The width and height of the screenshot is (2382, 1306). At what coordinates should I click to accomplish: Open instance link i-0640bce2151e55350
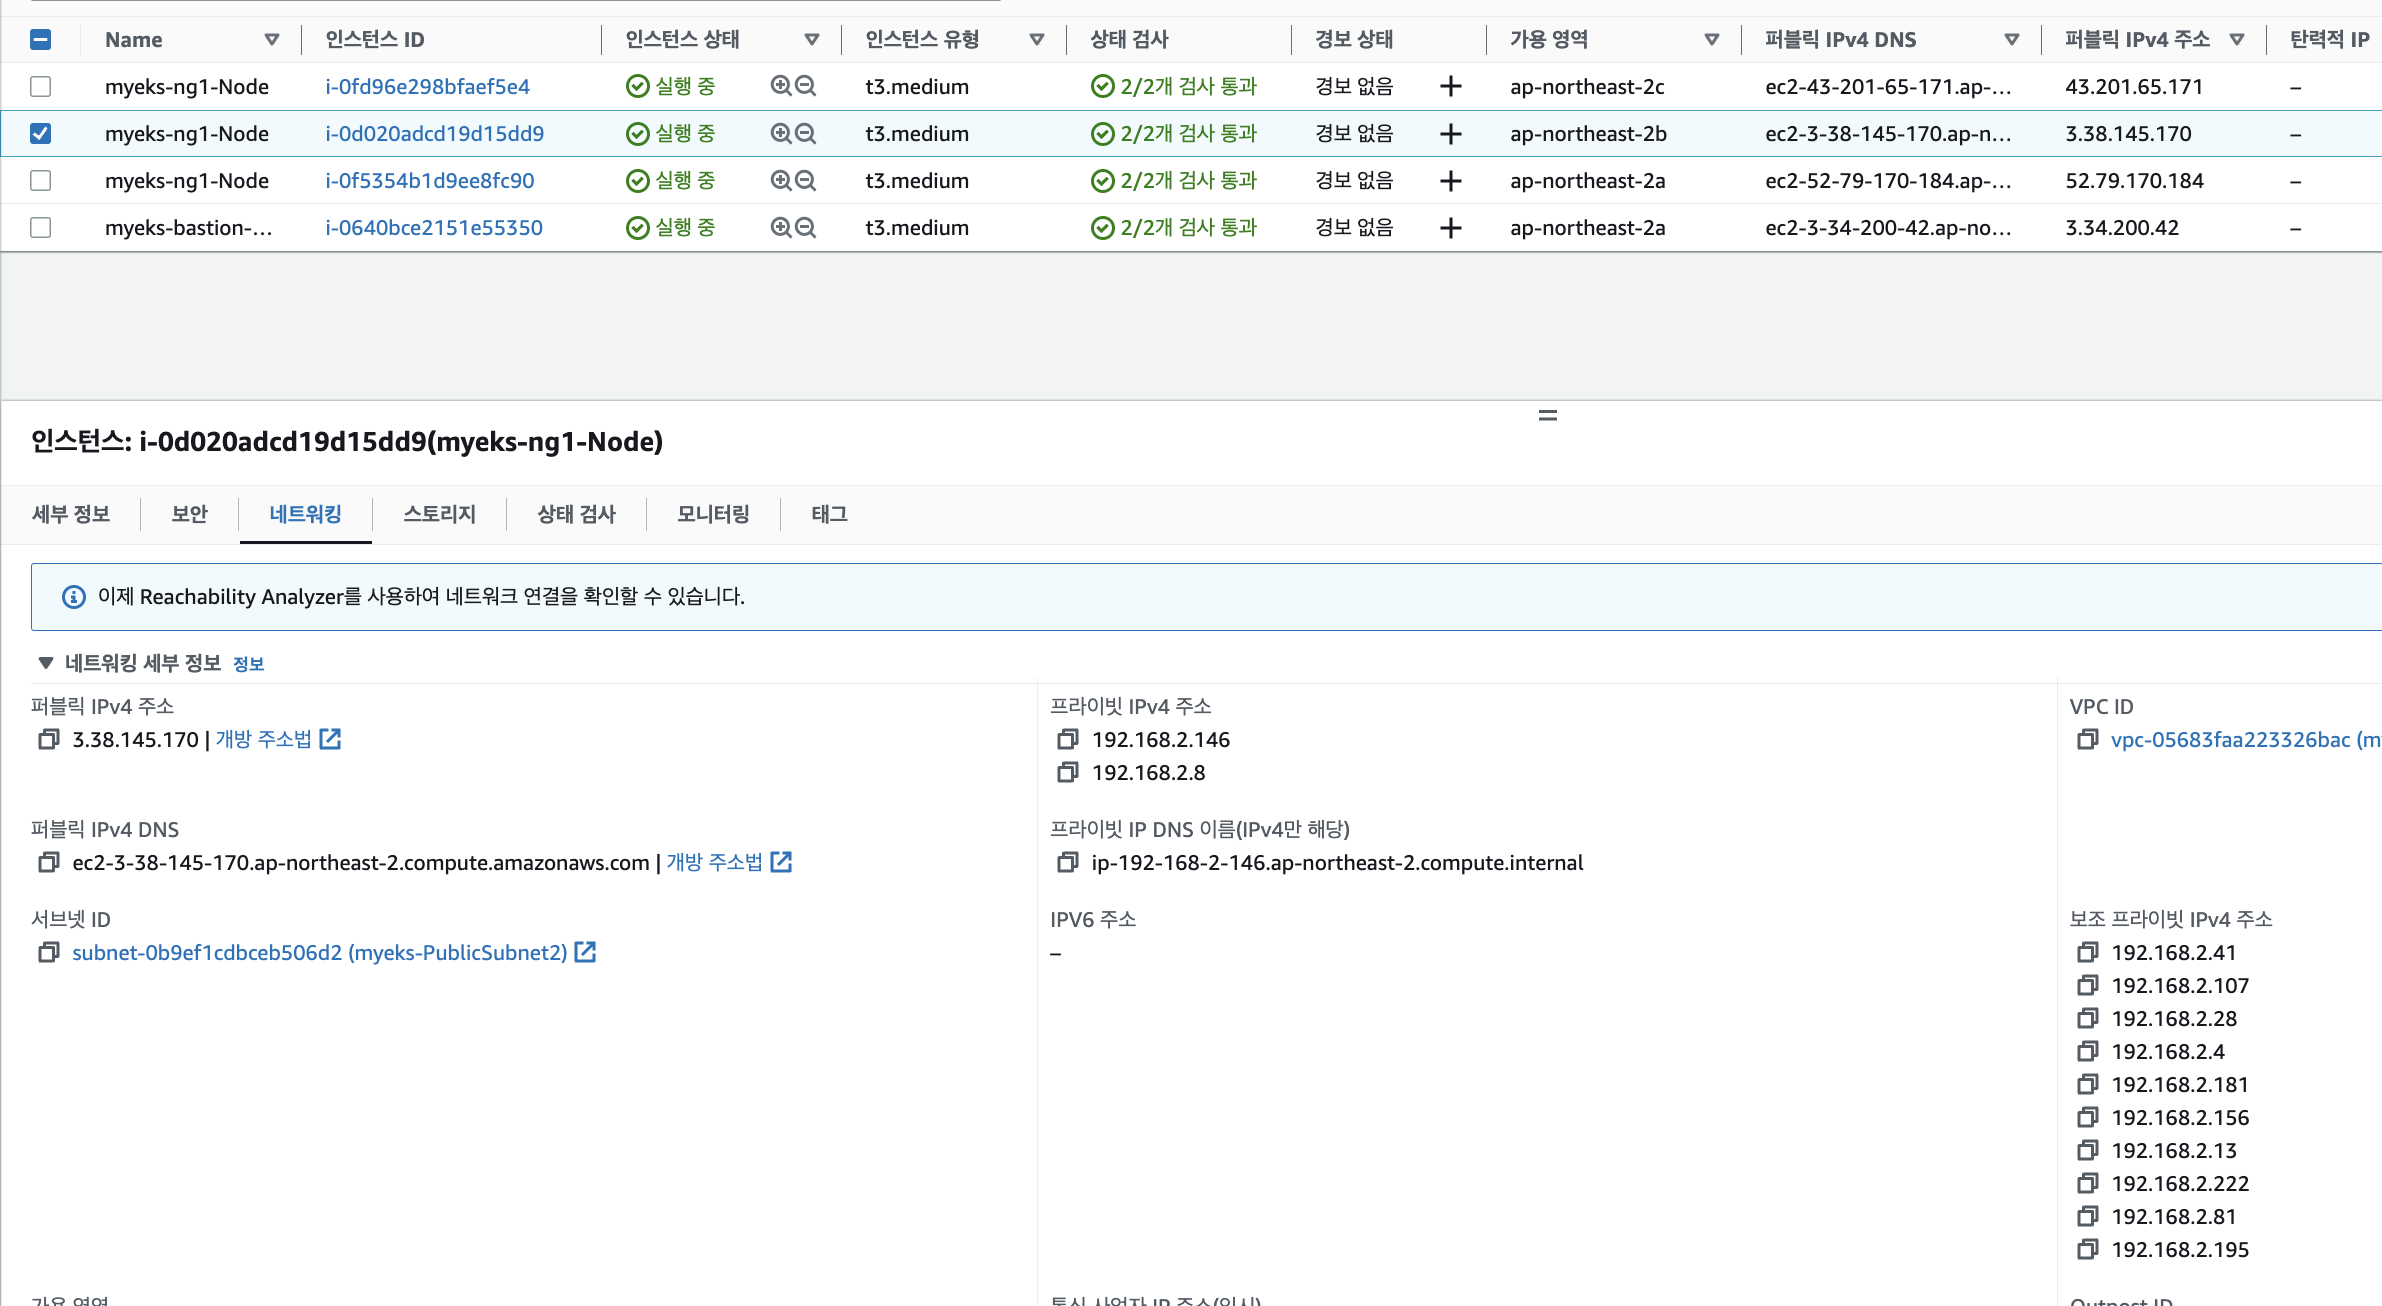click(434, 228)
